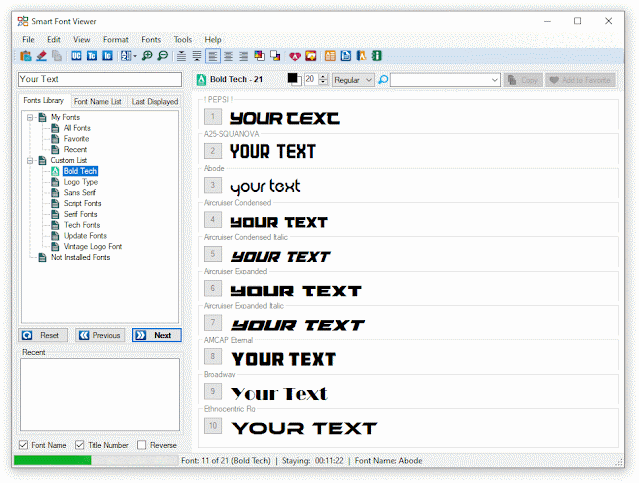Click the decrease line spacing icon
The height and width of the screenshot is (483, 639).
[181, 56]
